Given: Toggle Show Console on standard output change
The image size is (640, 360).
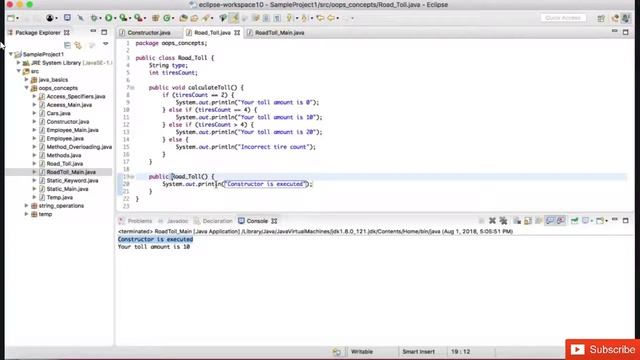Looking at the screenshot, I should coord(550,221).
